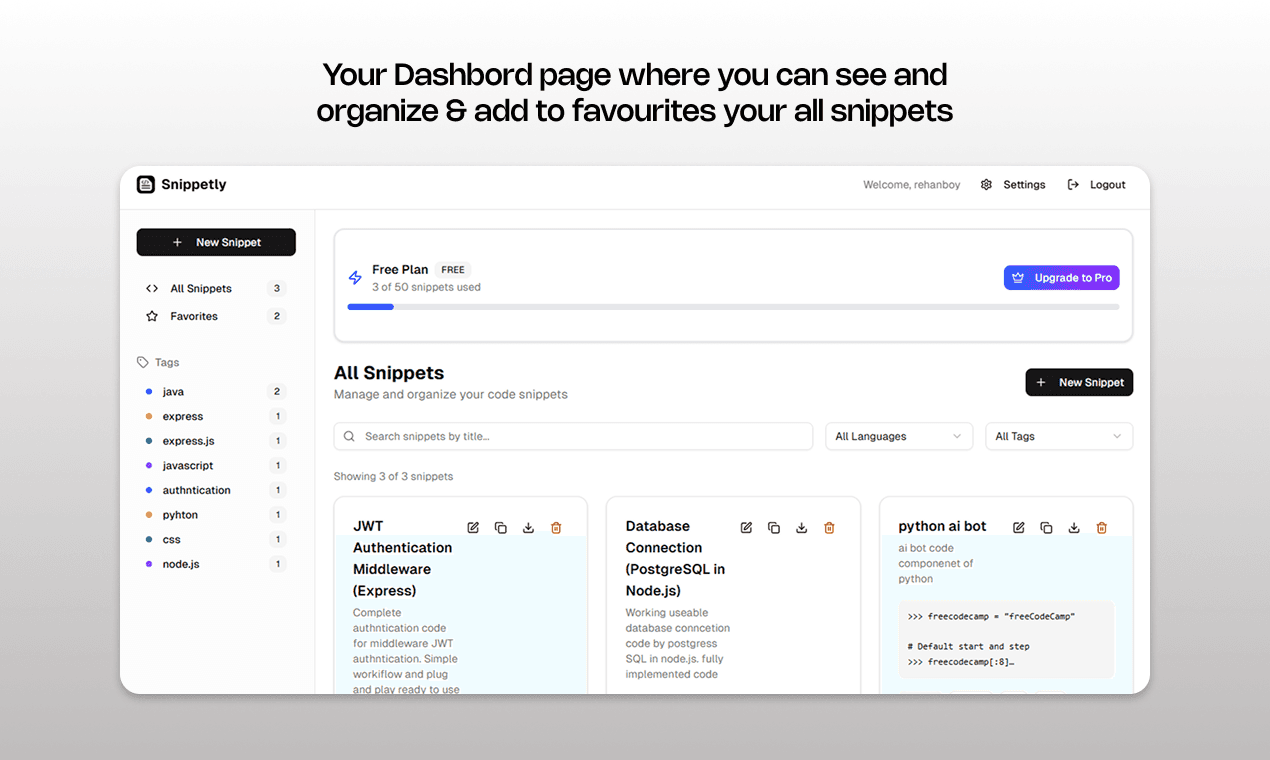This screenshot has height=760, width=1270.
Task: Open the Settings gear in header
Action: (986, 185)
